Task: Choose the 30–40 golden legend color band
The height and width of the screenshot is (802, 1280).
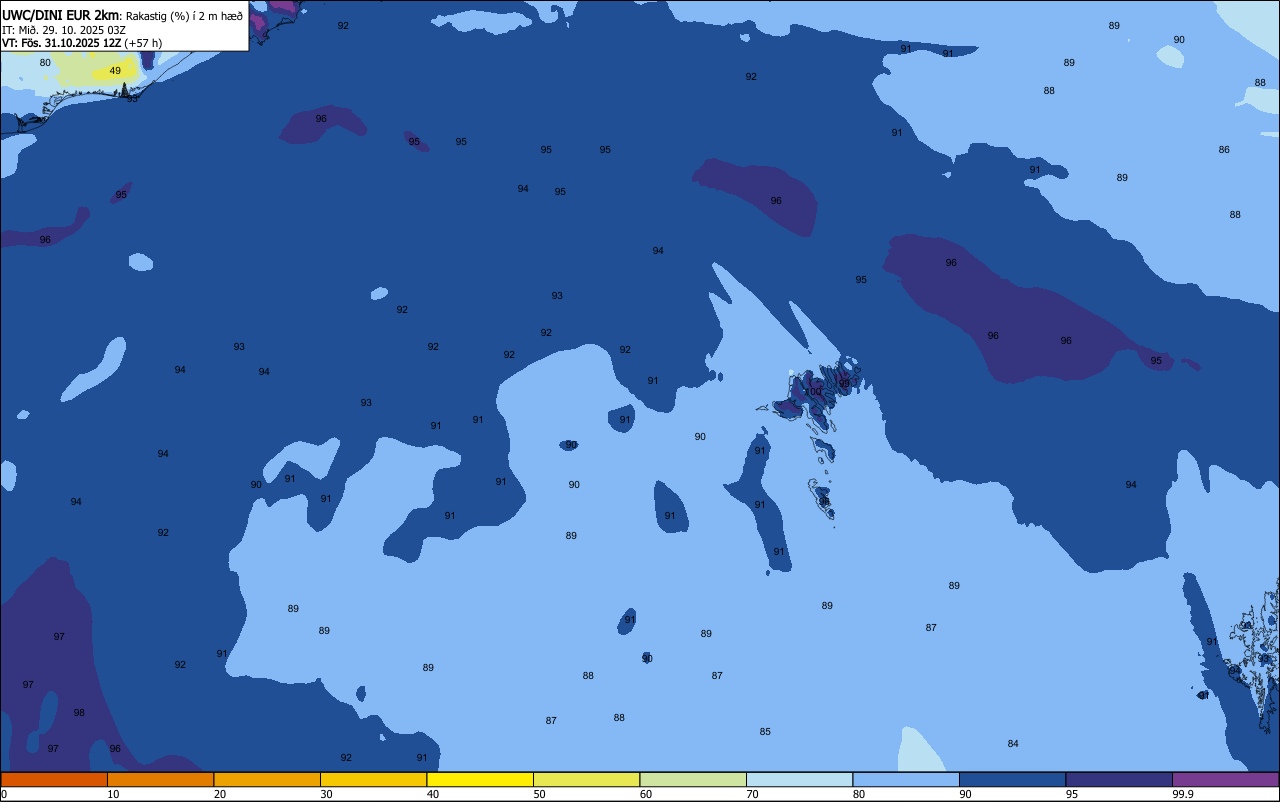Action: (x=374, y=779)
